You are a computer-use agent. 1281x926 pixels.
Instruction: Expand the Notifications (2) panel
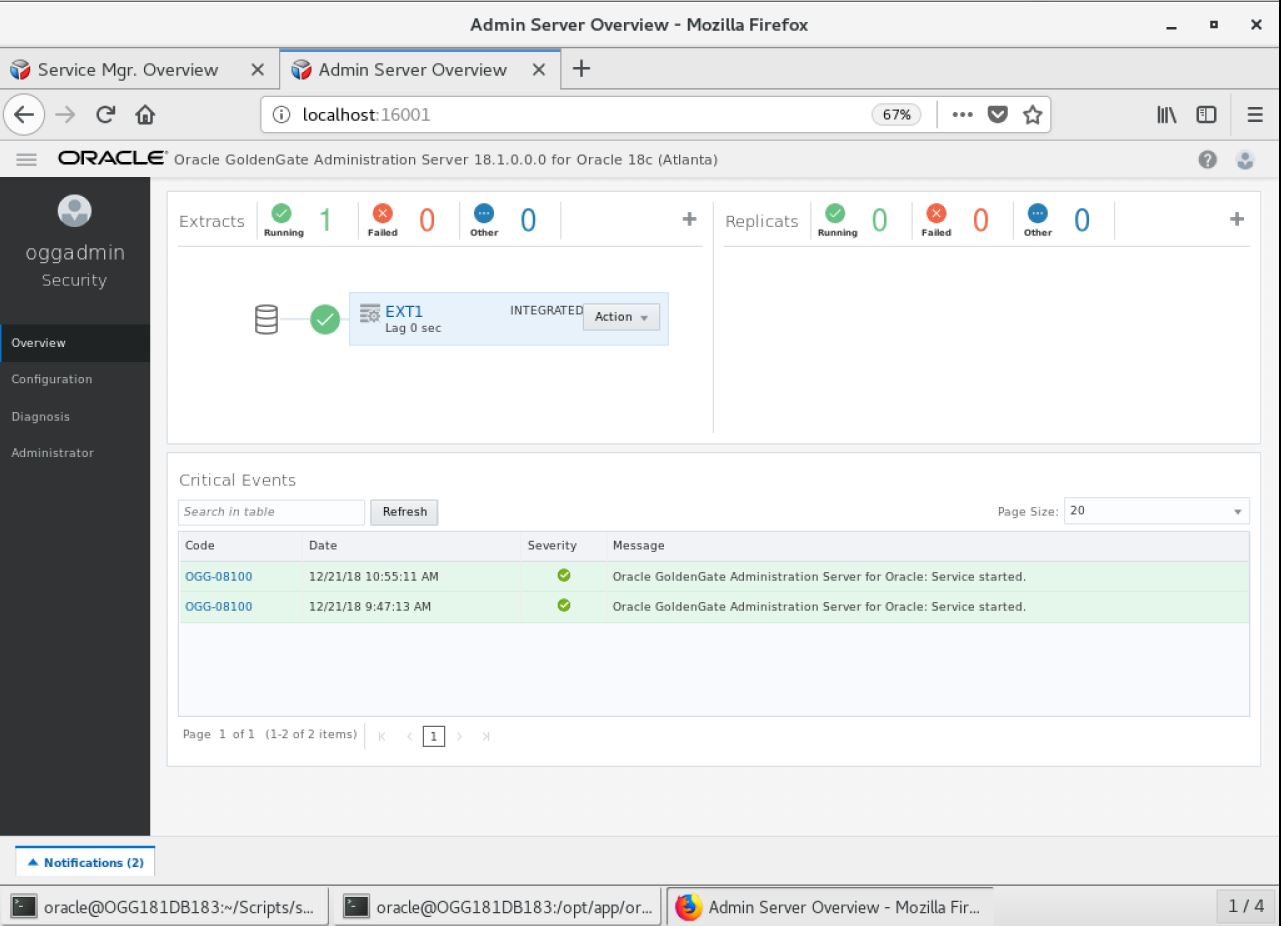pos(86,862)
